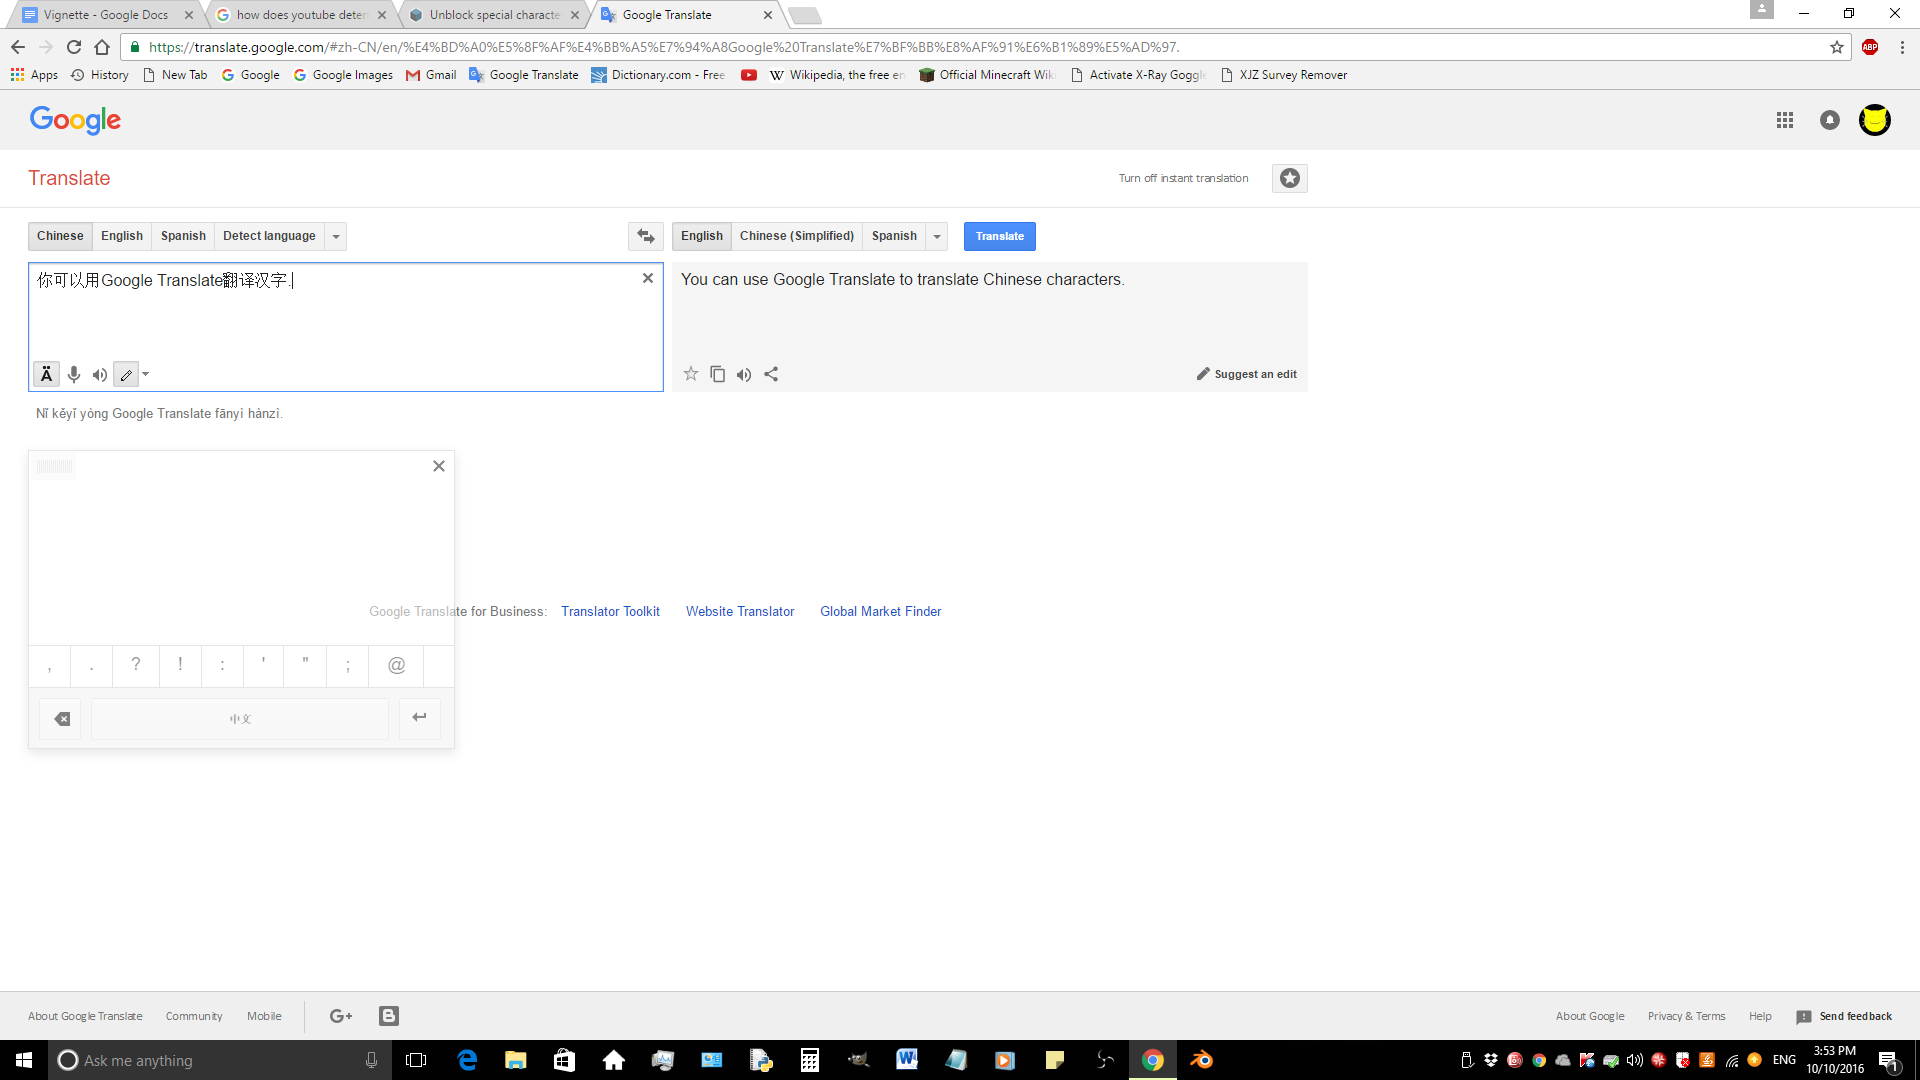Open the Phrasebook star button
Image resolution: width=1920 pixels, height=1080 pixels.
(x=1290, y=178)
